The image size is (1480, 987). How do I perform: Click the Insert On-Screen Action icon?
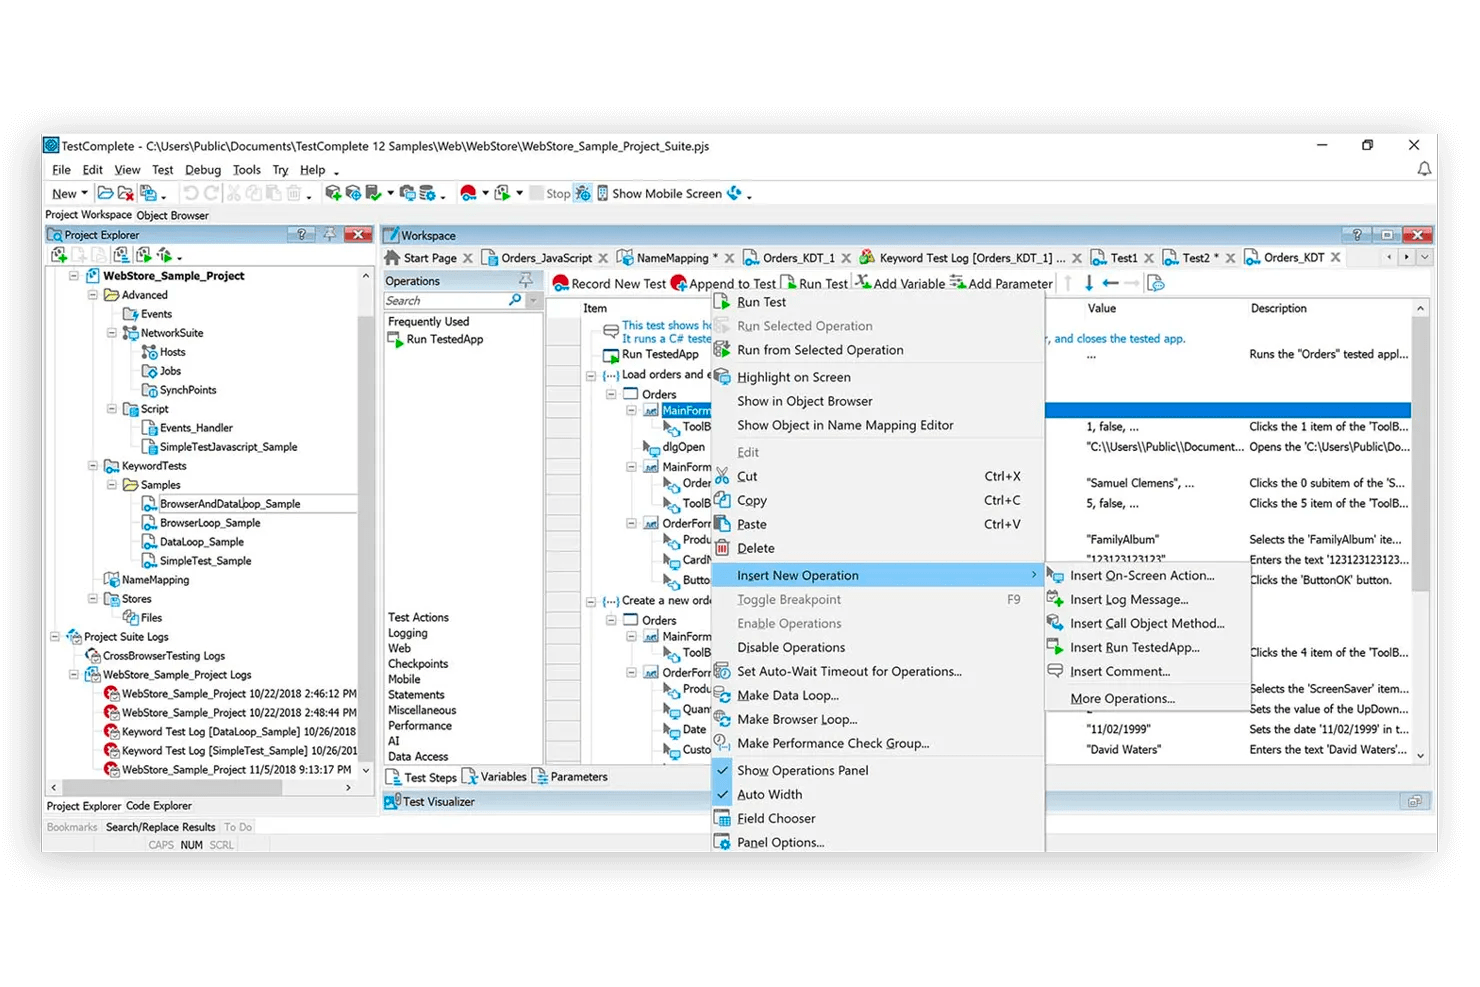tap(1055, 575)
